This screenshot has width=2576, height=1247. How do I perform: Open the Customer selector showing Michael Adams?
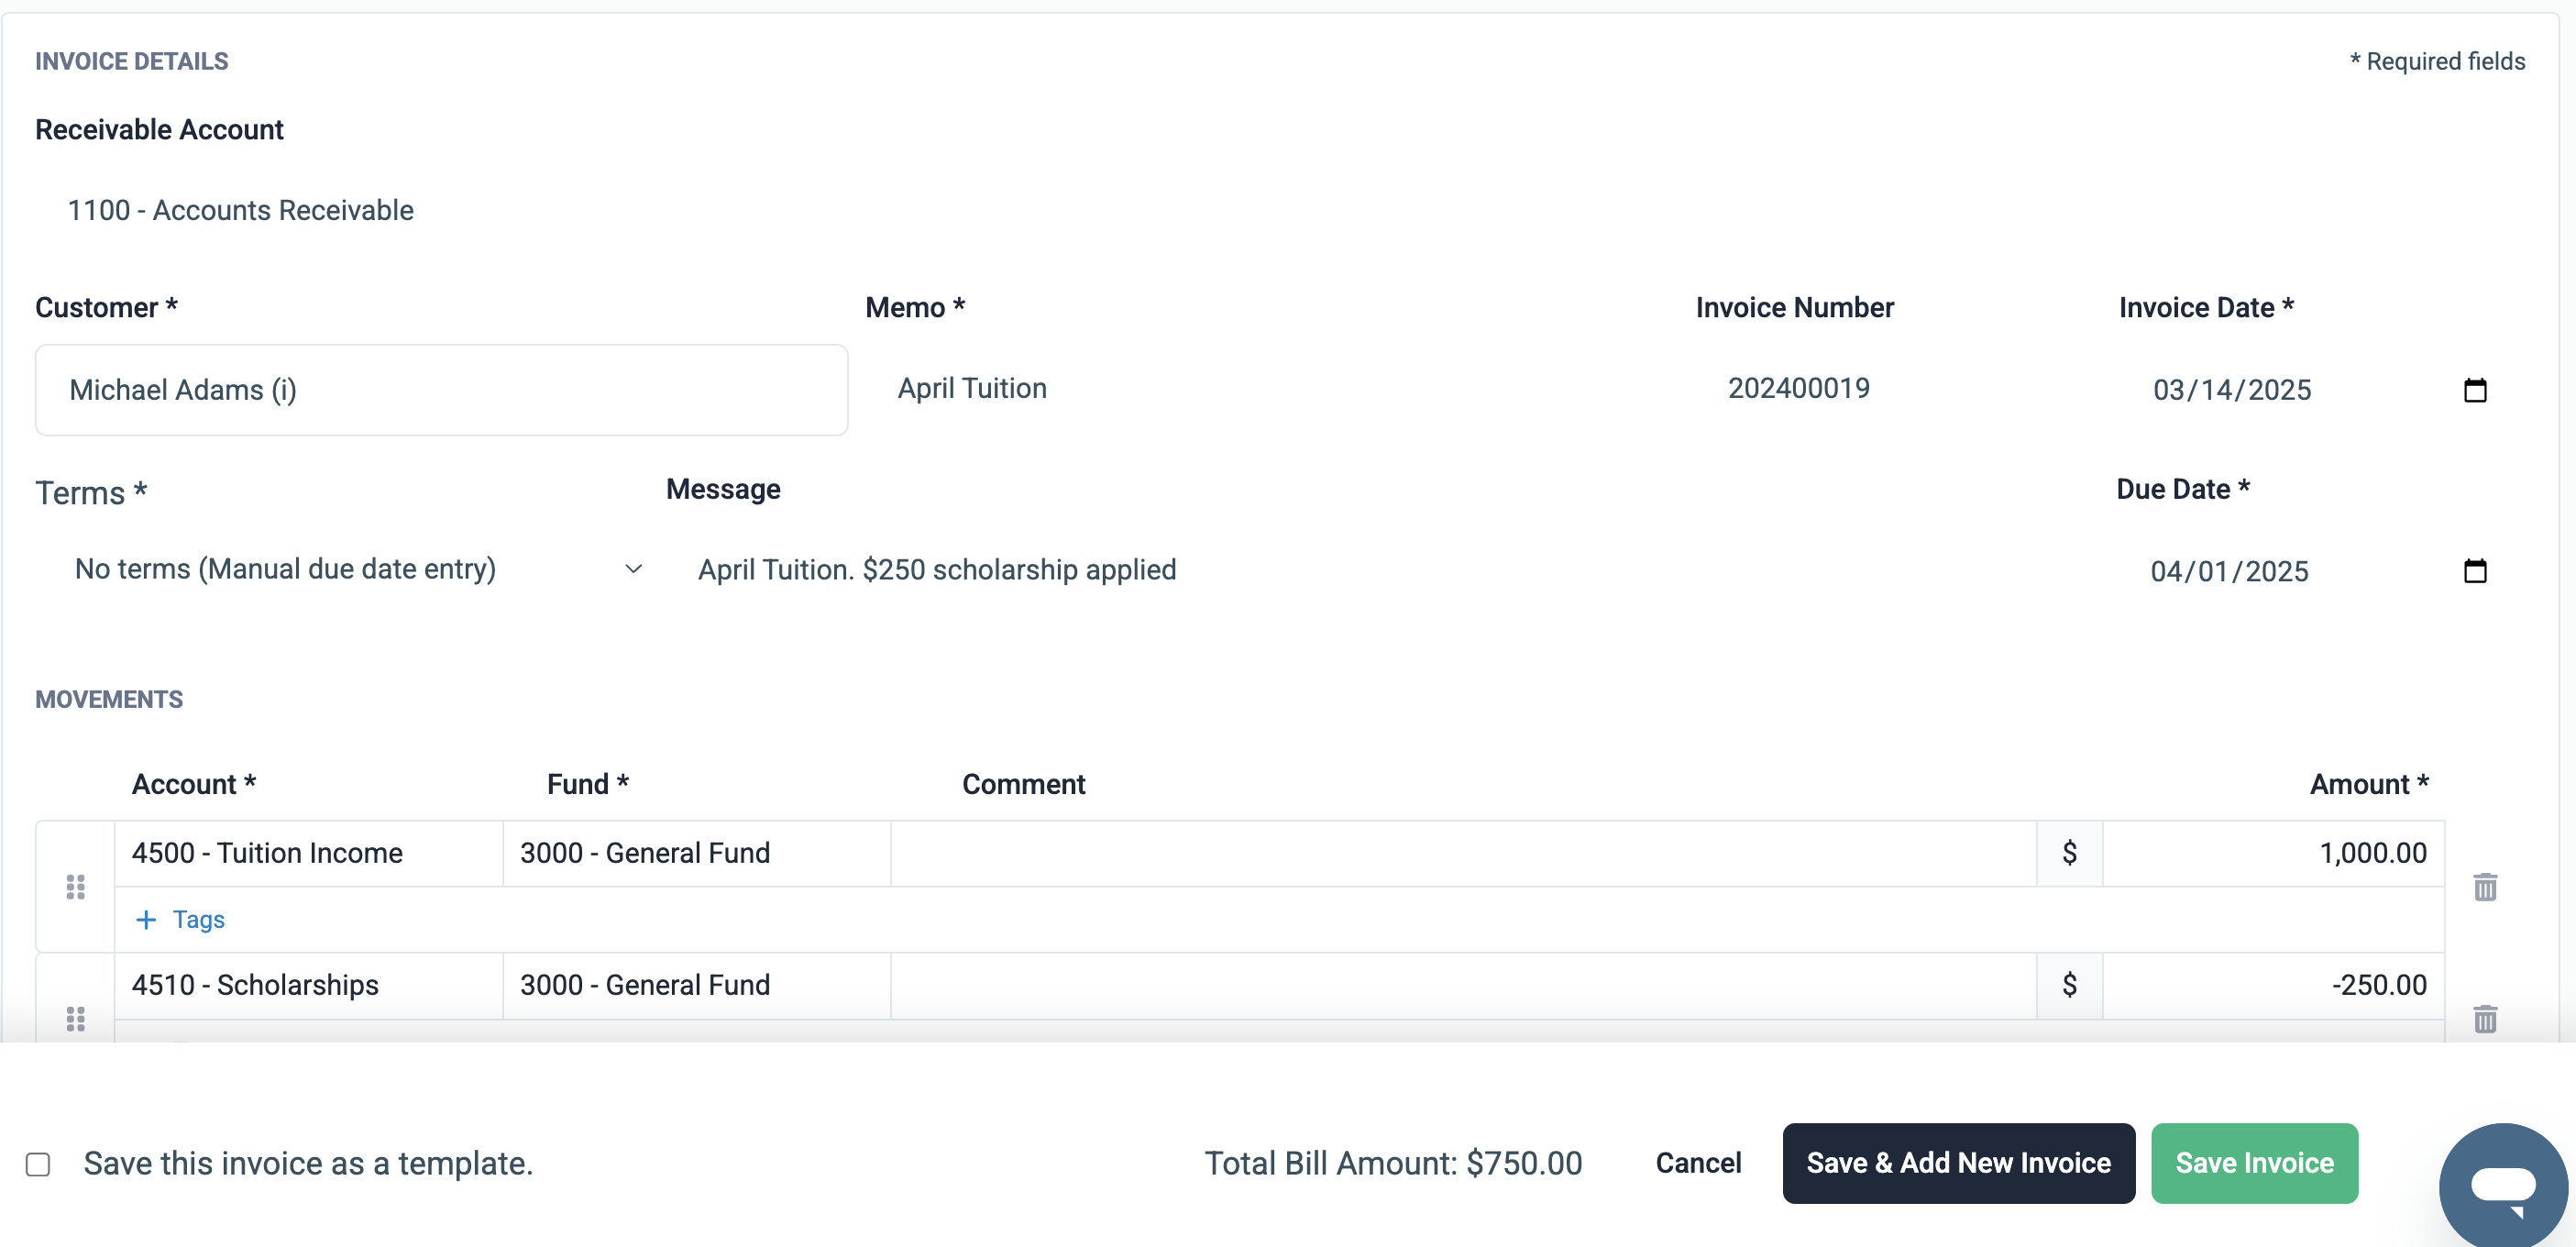pyautogui.click(x=441, y=390)
